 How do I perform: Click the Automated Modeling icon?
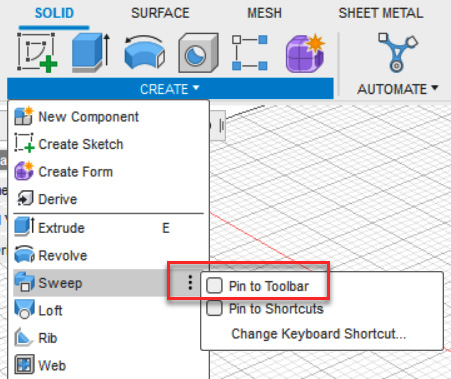(x=397, y=52)
